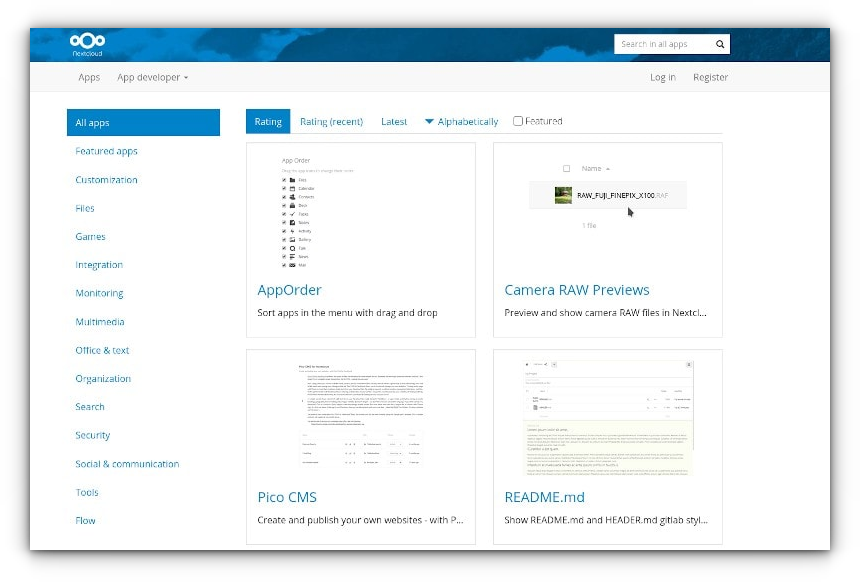Viewport: 860px width, 582px height.
Task: Open the README.md screenshot thumbnail
Action: tap(608, 418)
